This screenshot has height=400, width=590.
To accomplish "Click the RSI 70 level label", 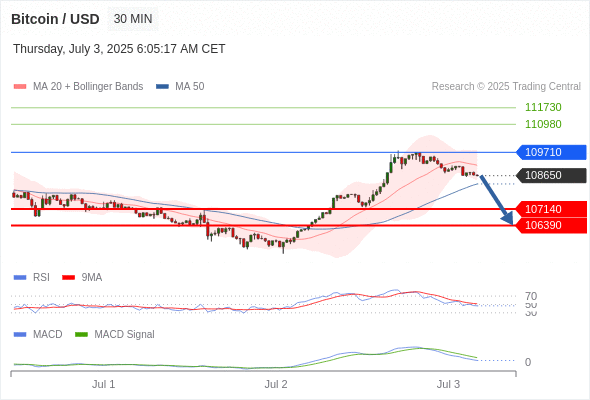I will coord(531,296).
